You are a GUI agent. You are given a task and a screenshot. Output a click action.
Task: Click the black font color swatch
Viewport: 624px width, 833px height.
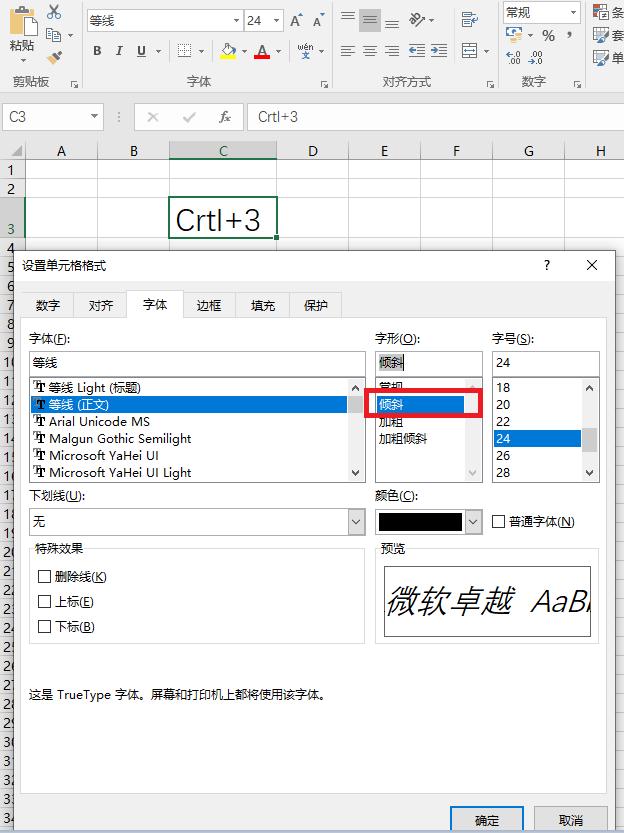pyautogui.click(x=420, y=522)
